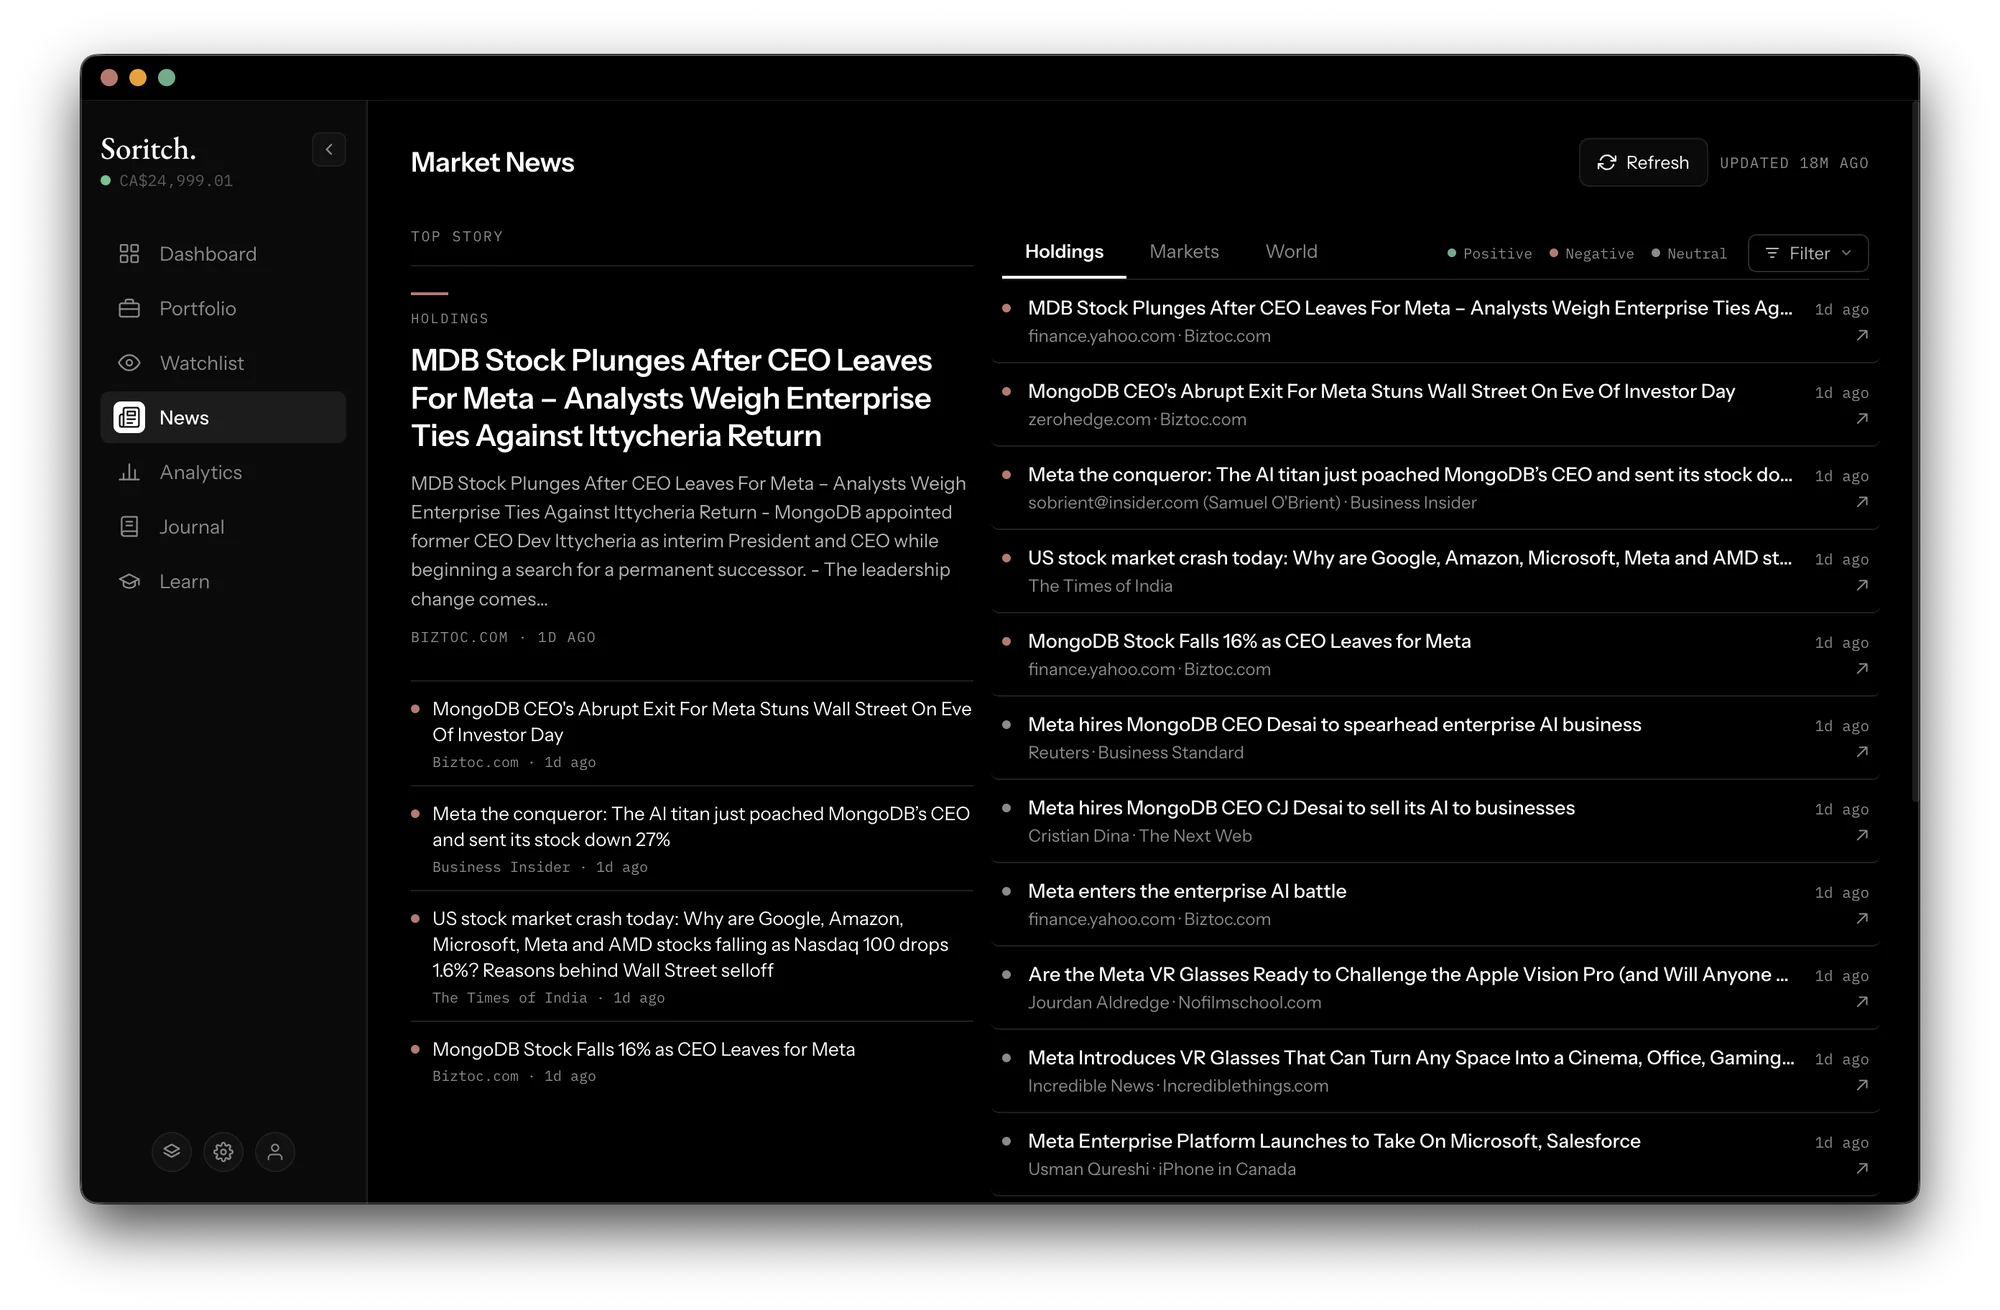Click balance CA$24,999.01
The width and height of the screenshot is (2000, 1310).
pyautogui.click(x=176, y=181)
